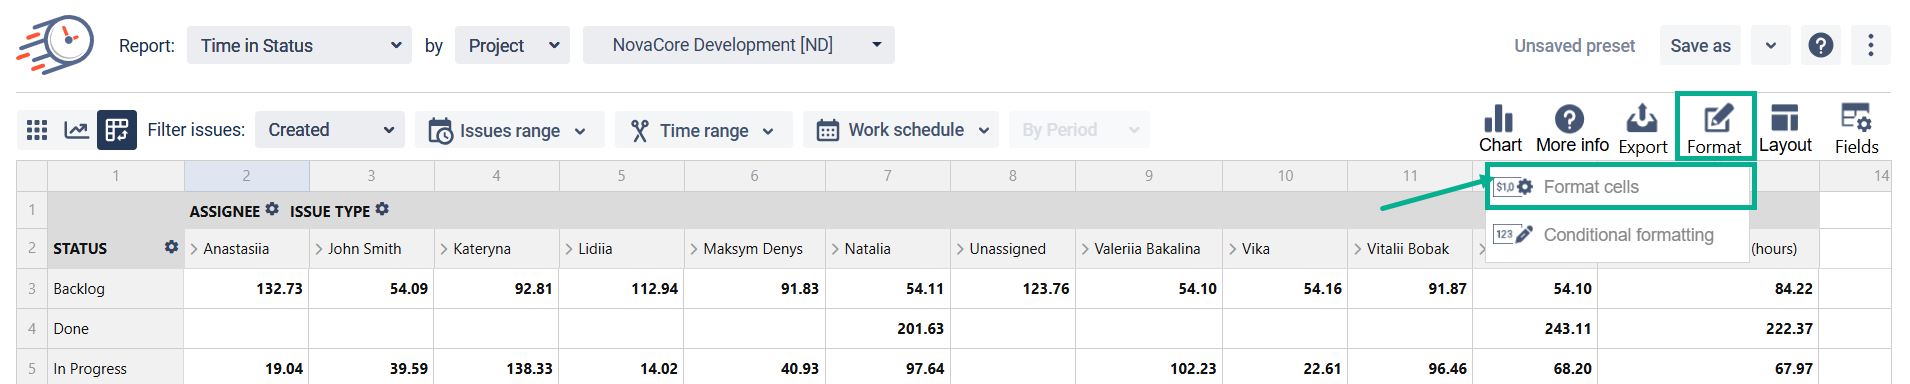This screenshot has height=384, width=1910.
Task: Open Status field gear settings
Action: [x=171, y=247]
